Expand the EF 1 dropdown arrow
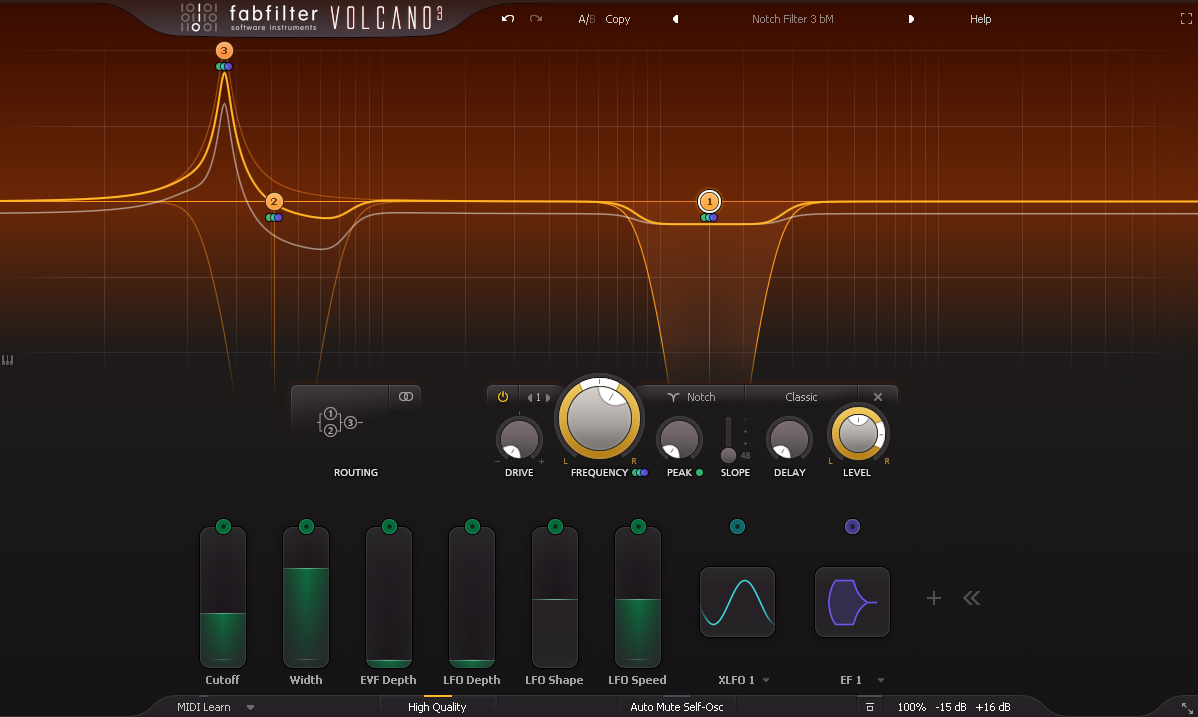 click(x=880, y=680)
